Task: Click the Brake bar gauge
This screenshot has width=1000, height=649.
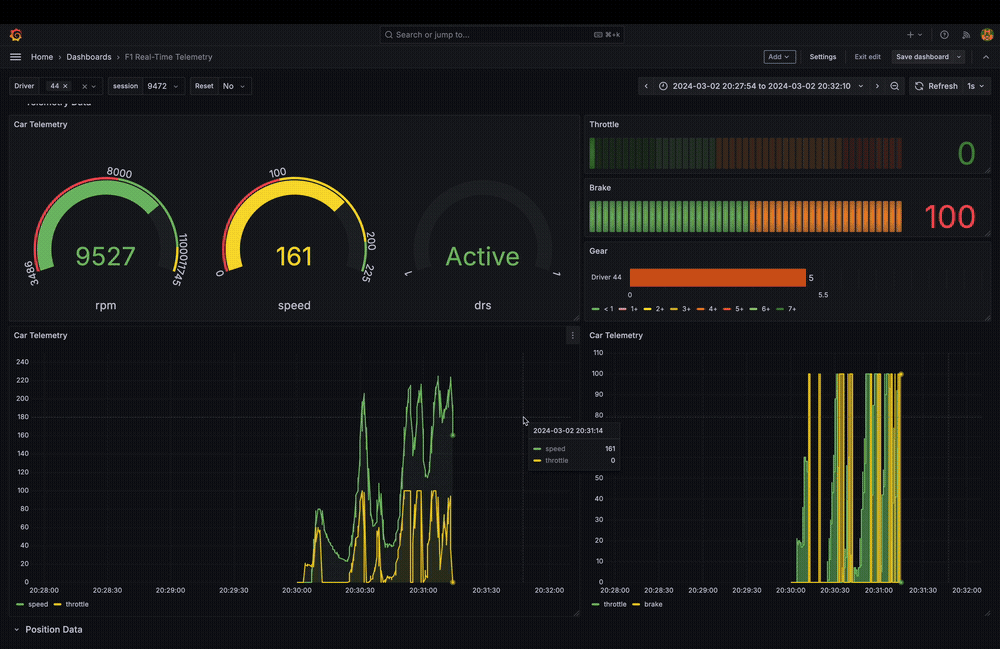Action: [x=745, y=216]
